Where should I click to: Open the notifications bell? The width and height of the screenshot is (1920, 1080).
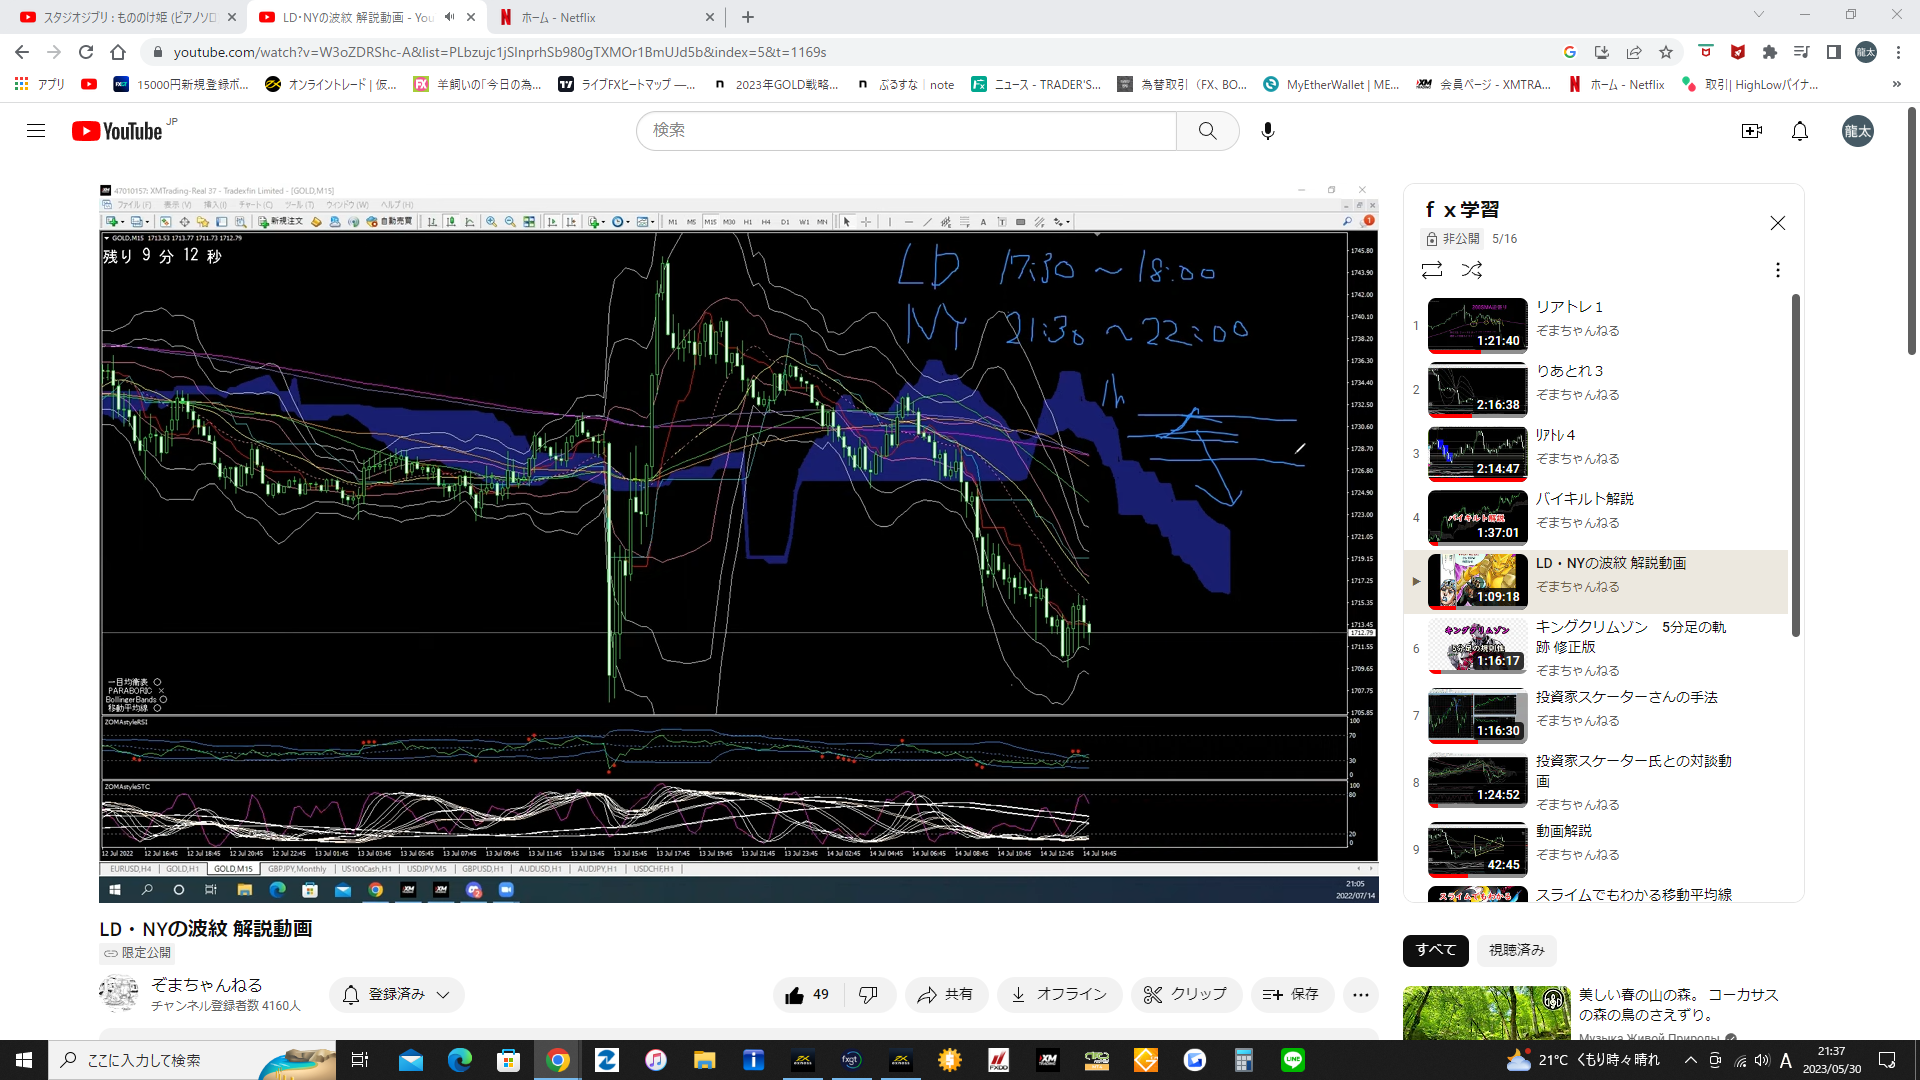coord(1799,131)
